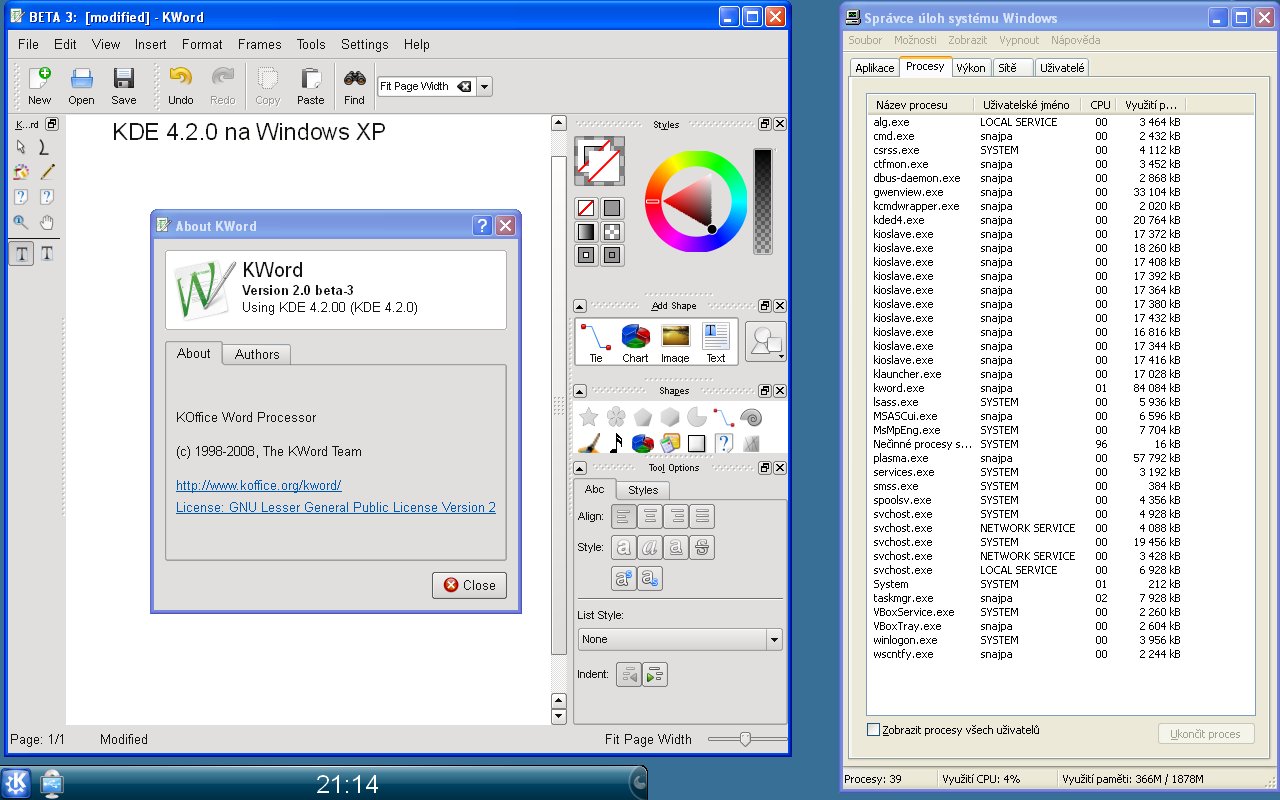Open the koffice.org/kword link
This screenshot has height=800, width=1280.
pos(259,485)
